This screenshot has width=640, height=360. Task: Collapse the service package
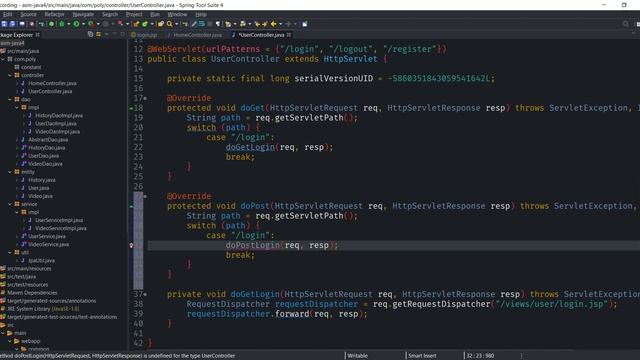[10, 204]
